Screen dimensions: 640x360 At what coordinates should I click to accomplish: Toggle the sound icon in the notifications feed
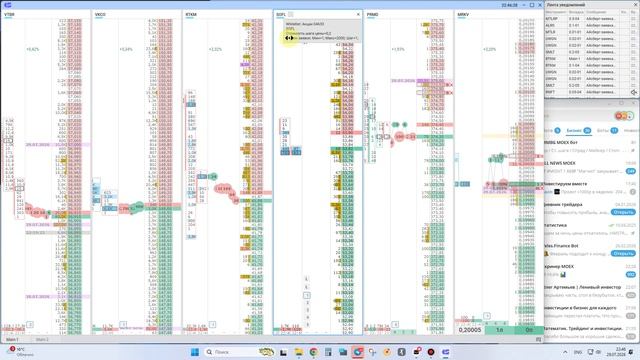click(634, 93)
